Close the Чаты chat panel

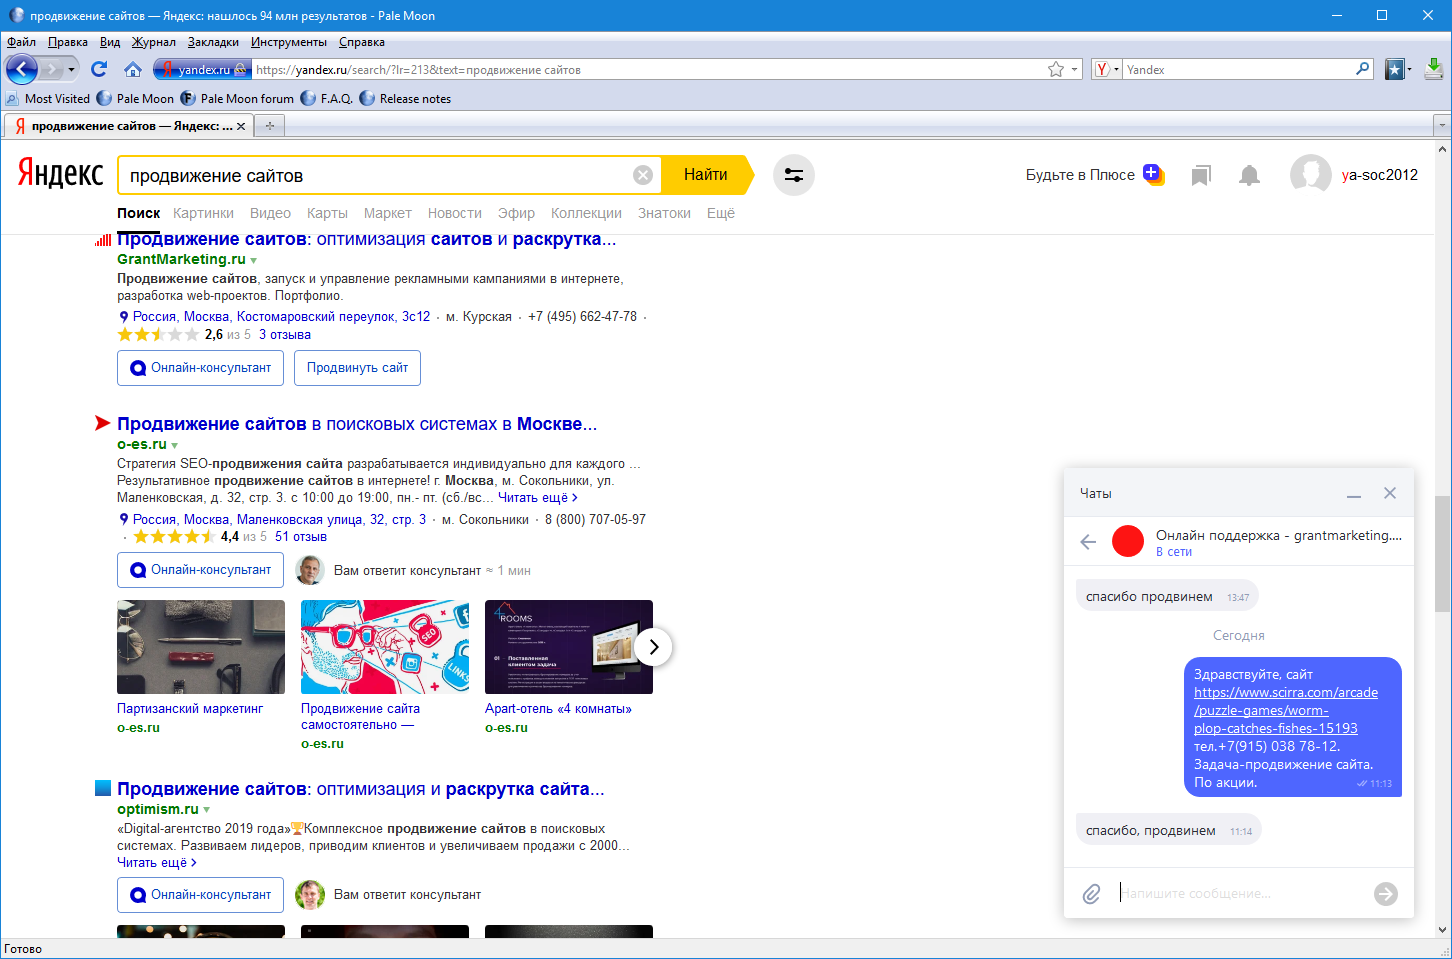tap(1389, 493)
